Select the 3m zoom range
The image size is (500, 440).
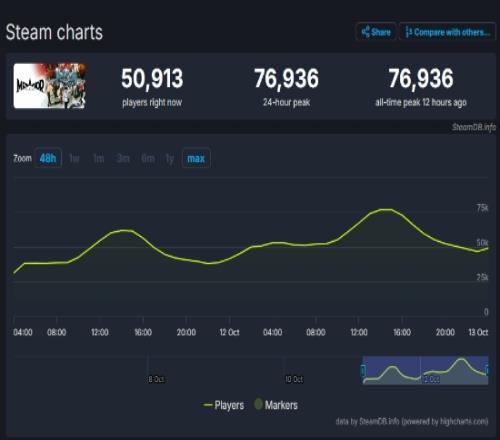pyautogui.click(x=123, y=158)
